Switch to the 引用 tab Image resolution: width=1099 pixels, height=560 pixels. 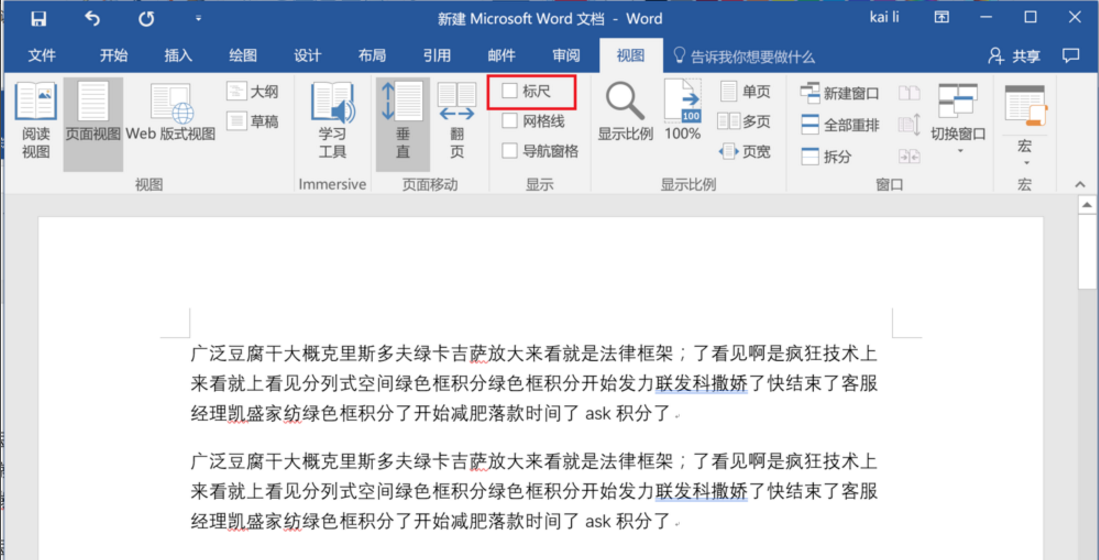click(437, 56)
